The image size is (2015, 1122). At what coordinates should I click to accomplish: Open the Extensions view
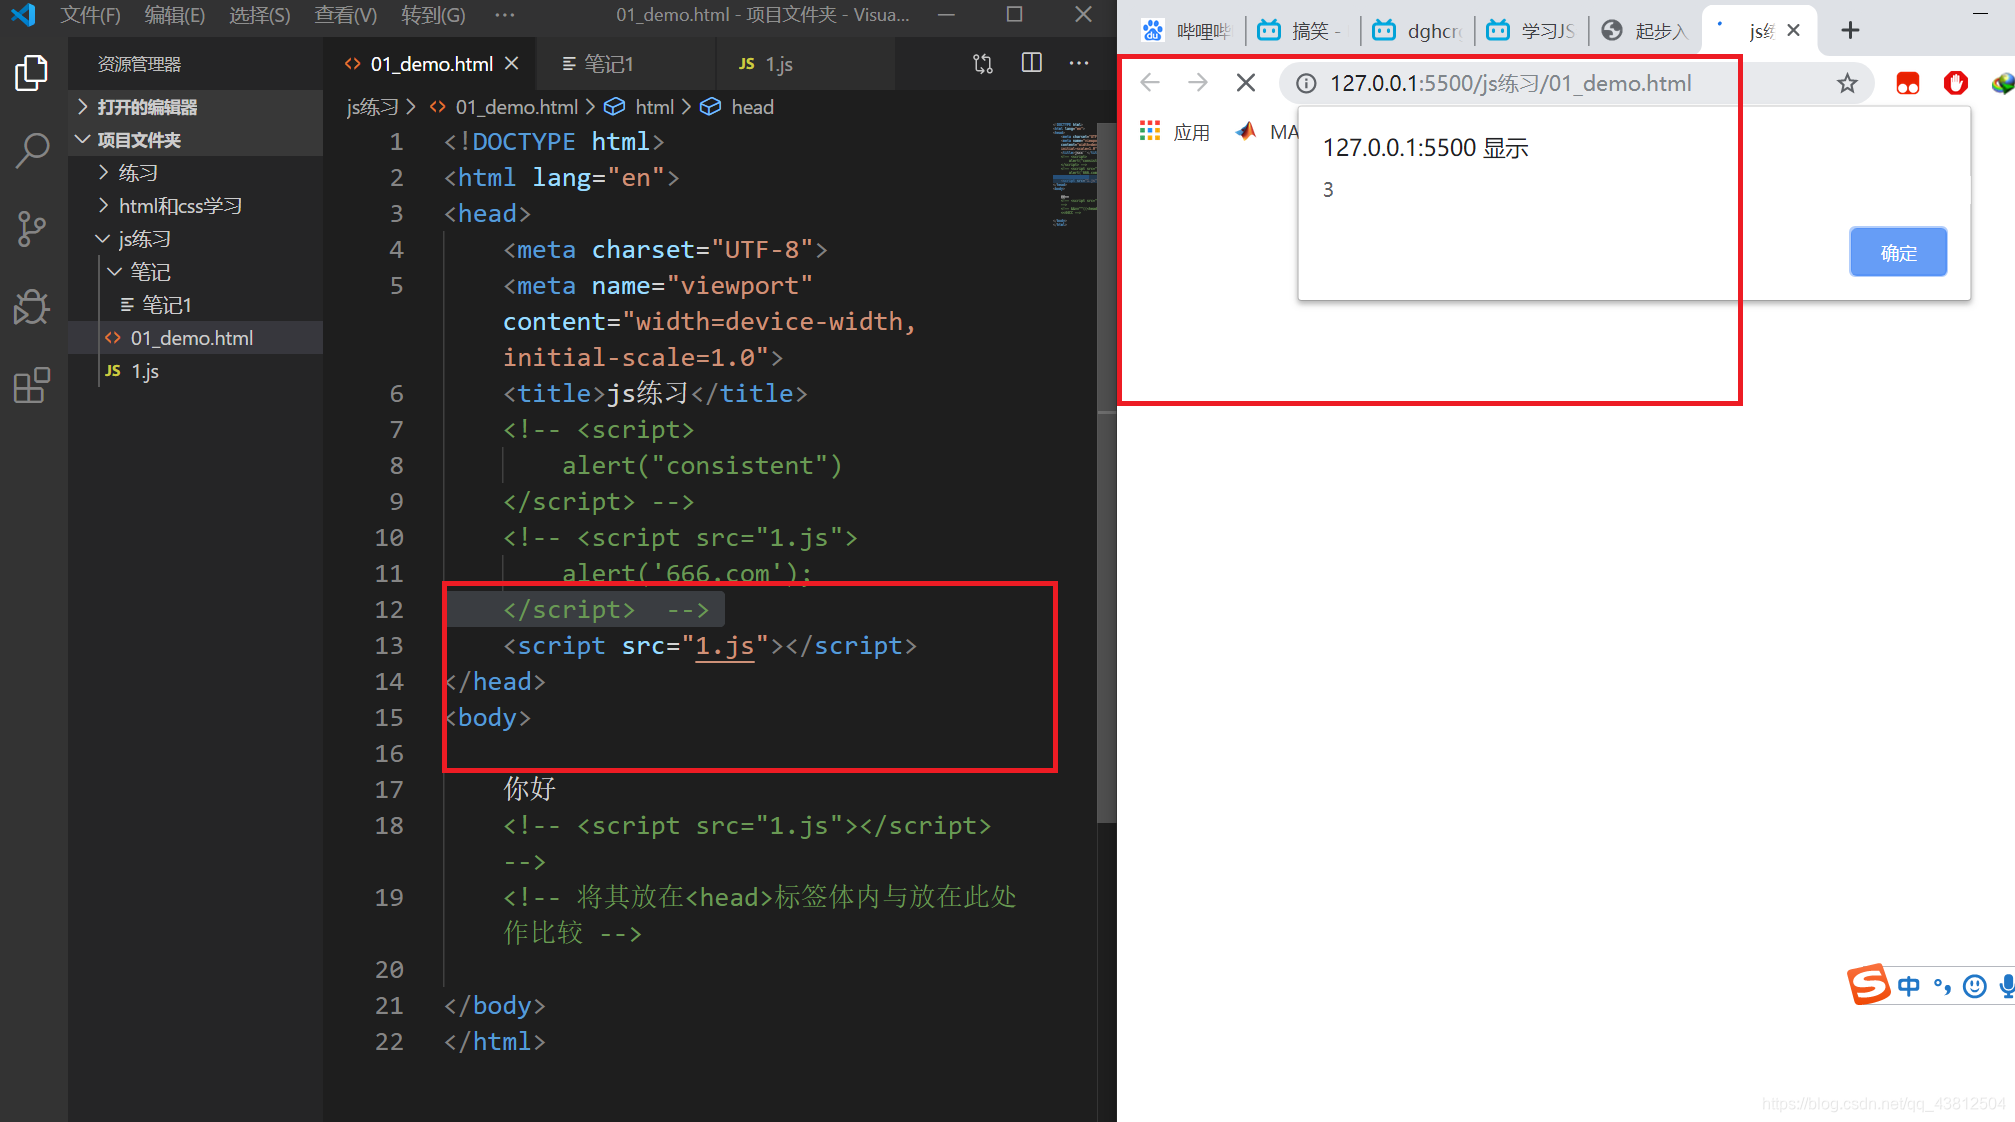coord(32,385)
